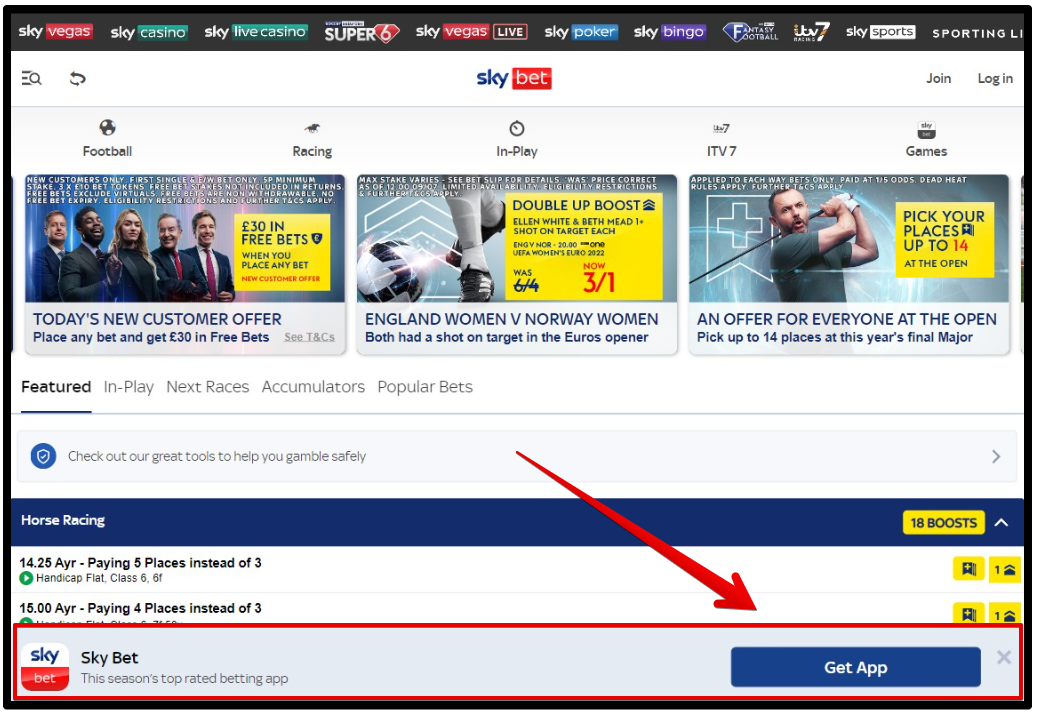
Task: Open the Sky Bingo brand link
Action: pyautogui.click(x=669, y=32)
